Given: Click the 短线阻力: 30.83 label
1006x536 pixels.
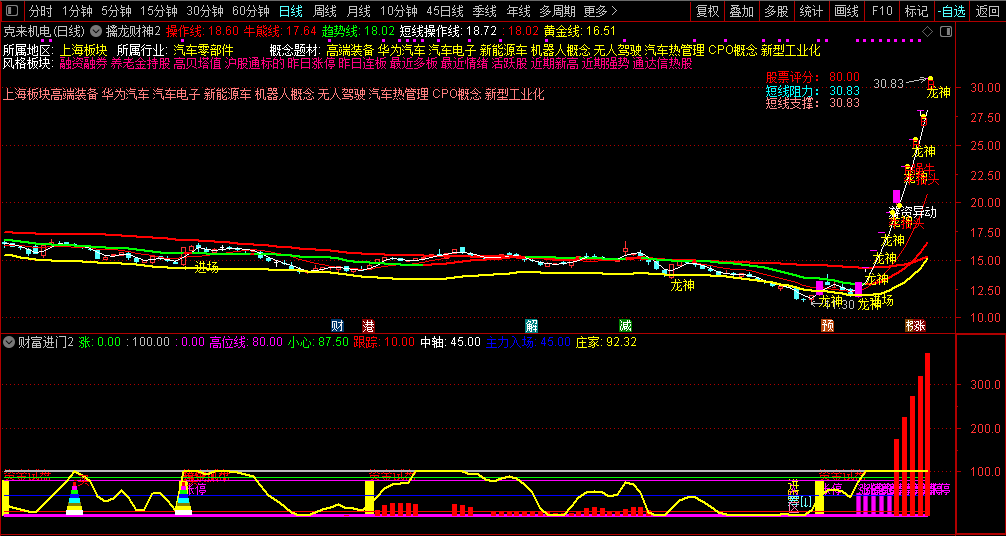Looking at the screenshot, I should [x=812, y=90].
